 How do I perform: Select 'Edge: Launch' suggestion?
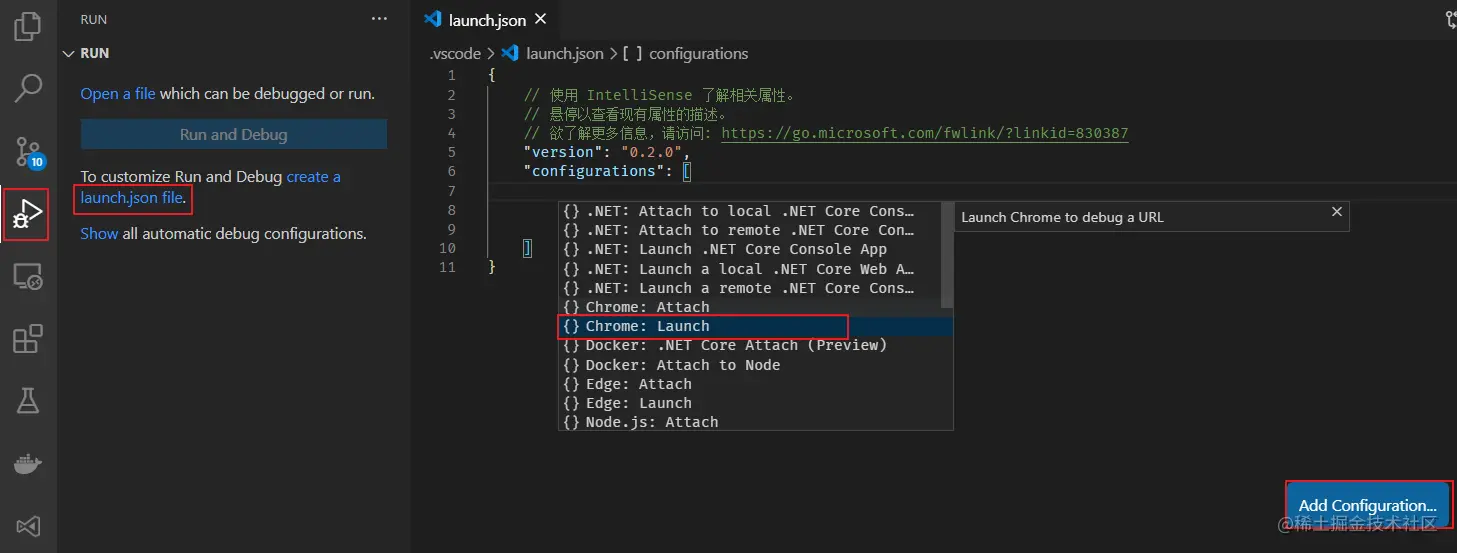click(x=755, y=403)
